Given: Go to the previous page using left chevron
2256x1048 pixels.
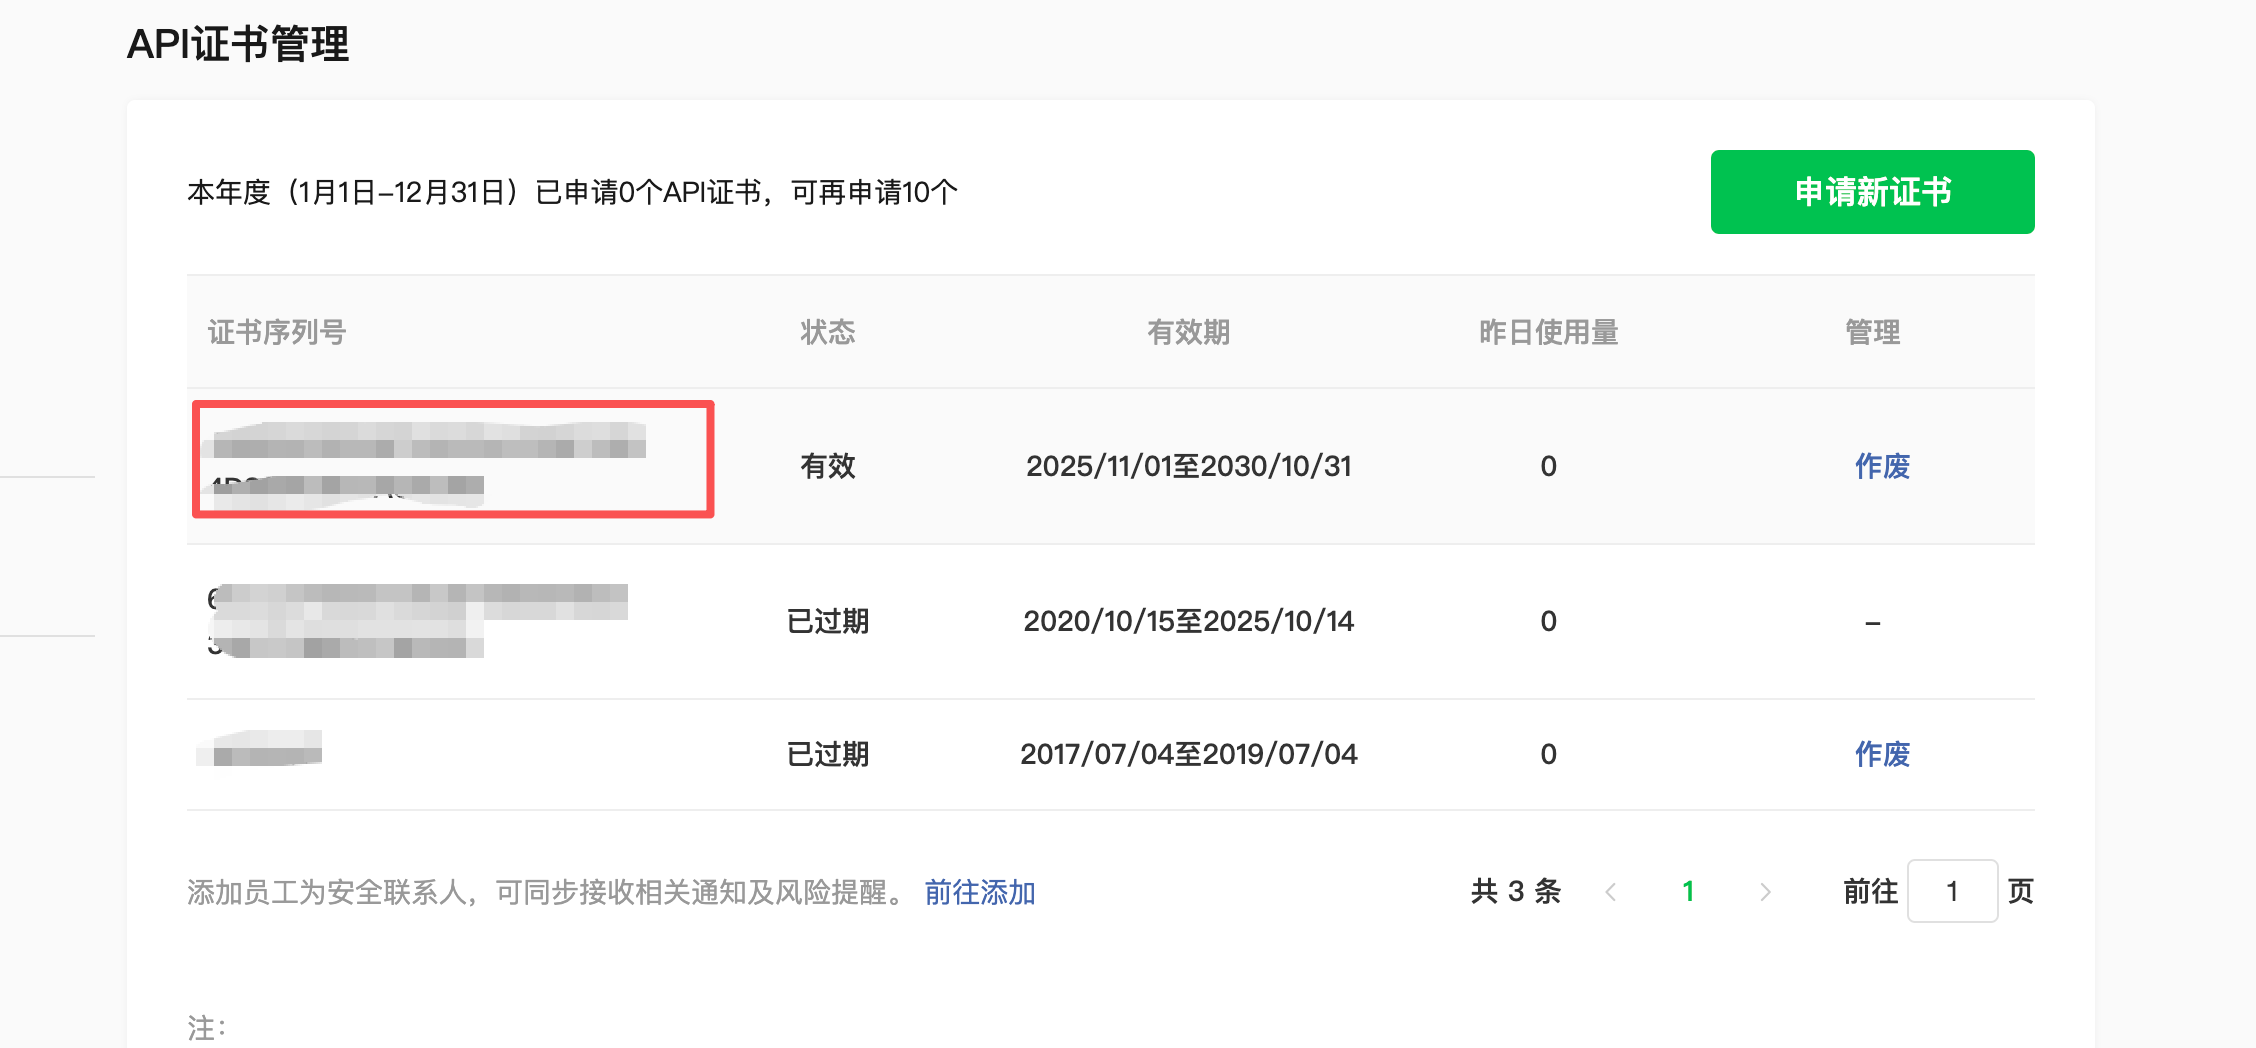Looking at the screenshot, I should 1610,892.
